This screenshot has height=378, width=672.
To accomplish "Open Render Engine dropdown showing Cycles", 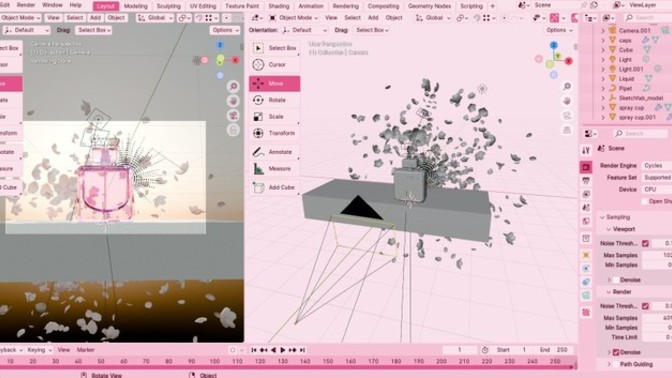I will click(x=657, y=165).
